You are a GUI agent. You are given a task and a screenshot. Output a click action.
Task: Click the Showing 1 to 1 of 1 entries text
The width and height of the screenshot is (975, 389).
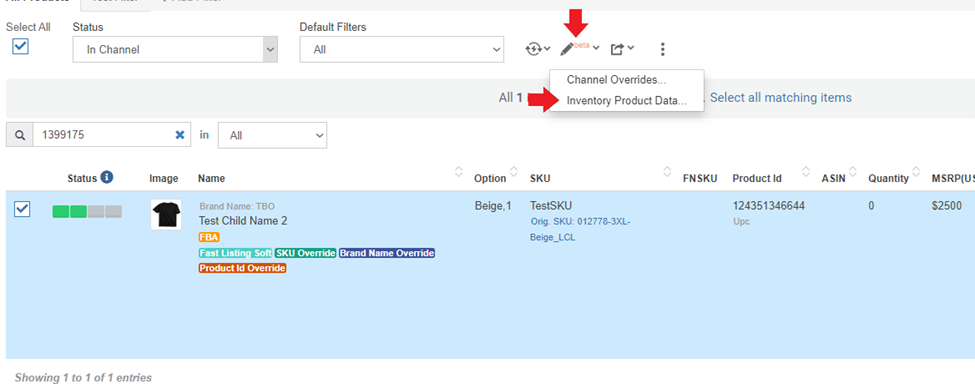[x=83, y=377]
